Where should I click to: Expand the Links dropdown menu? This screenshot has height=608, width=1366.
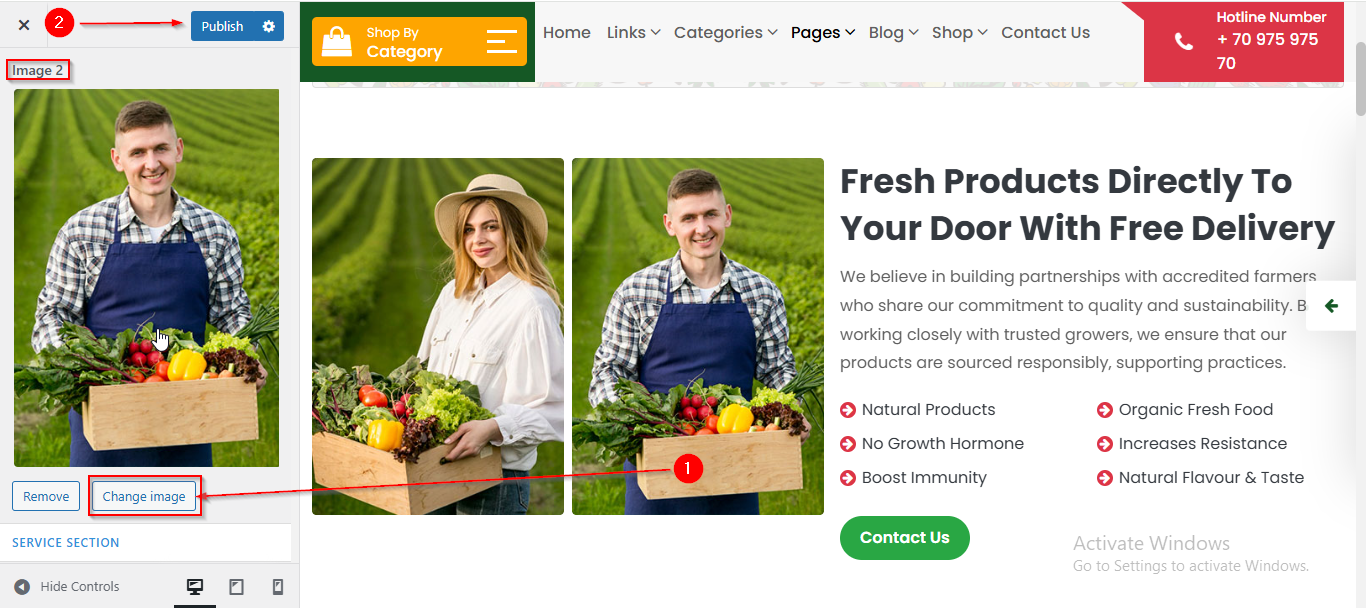pos(633,33)
